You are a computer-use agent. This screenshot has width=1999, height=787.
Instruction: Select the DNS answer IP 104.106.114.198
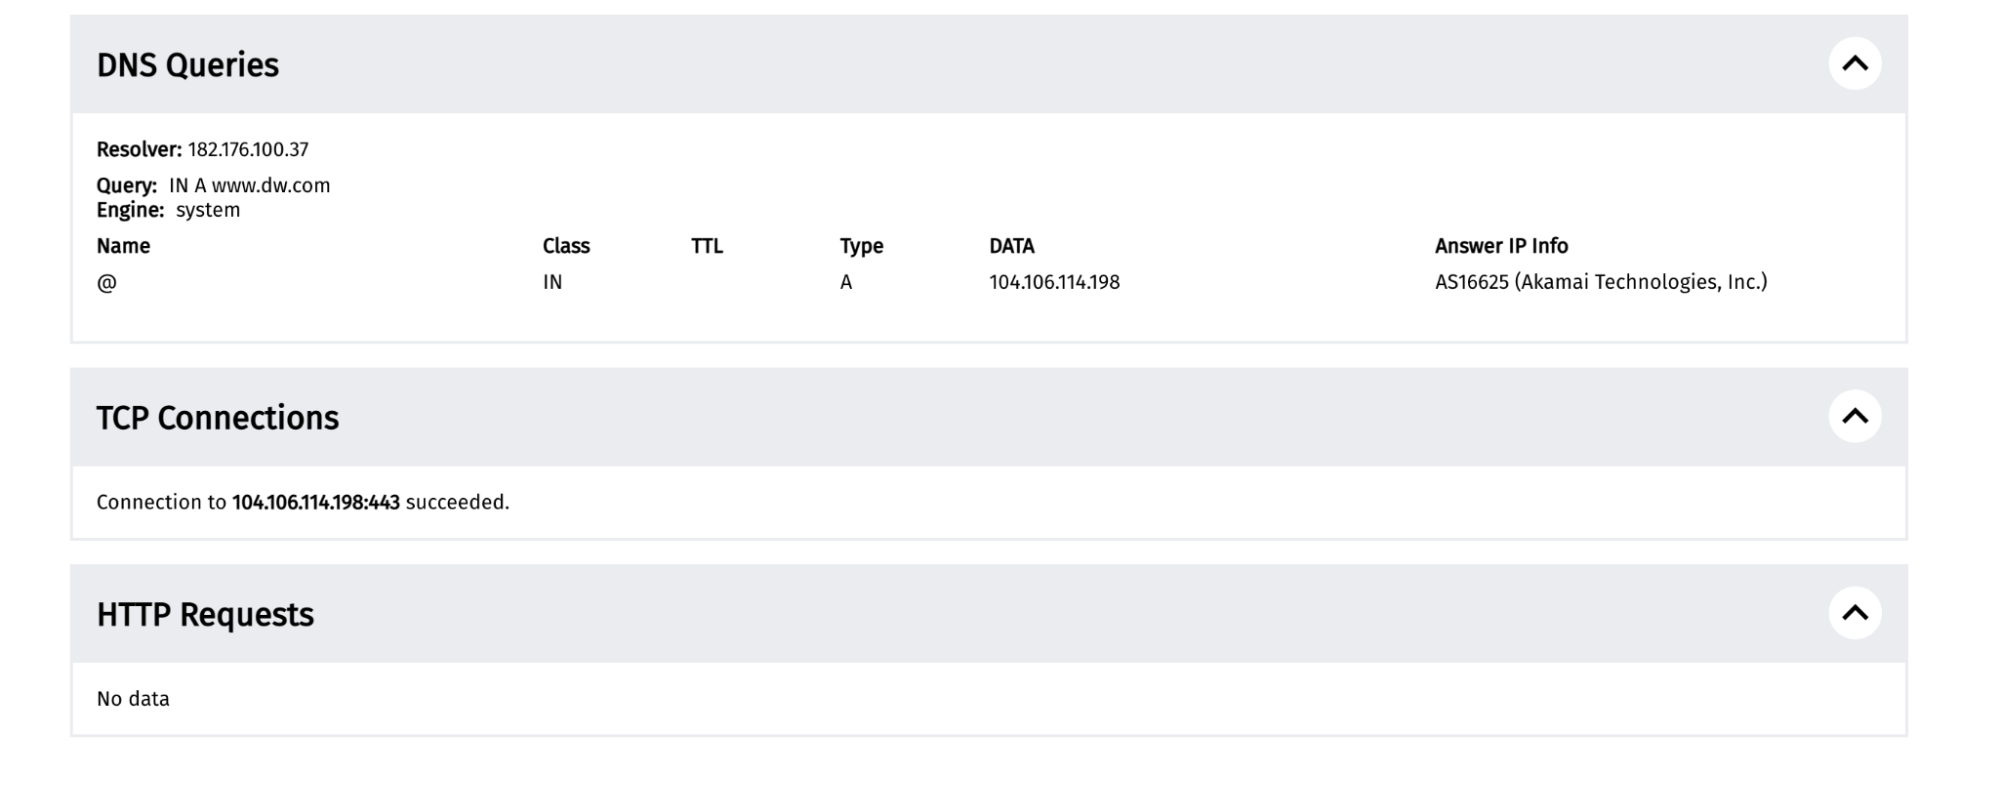(1054, 283)
